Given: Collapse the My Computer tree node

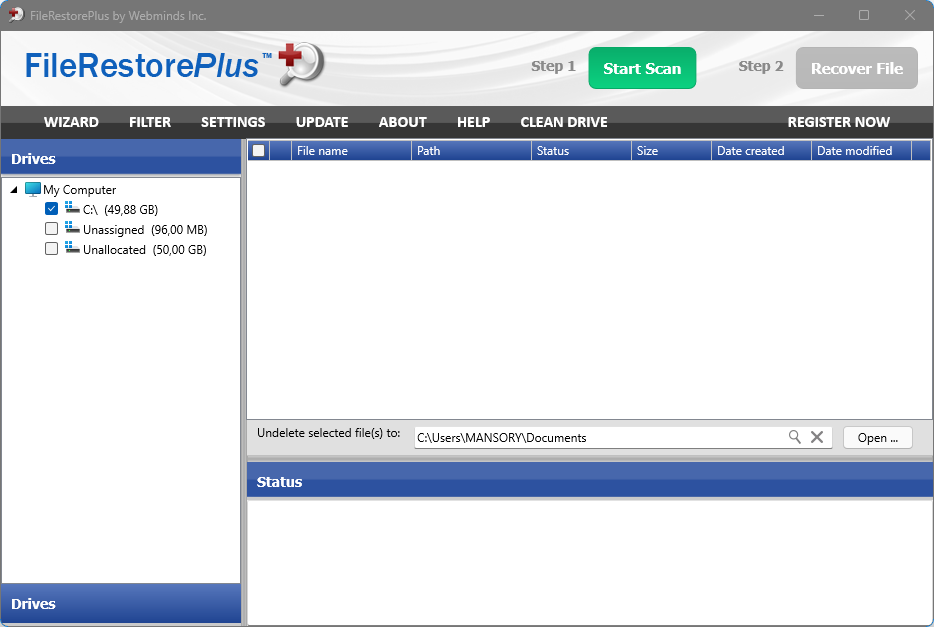Looking at the screenshot, I should coord(14,189).
